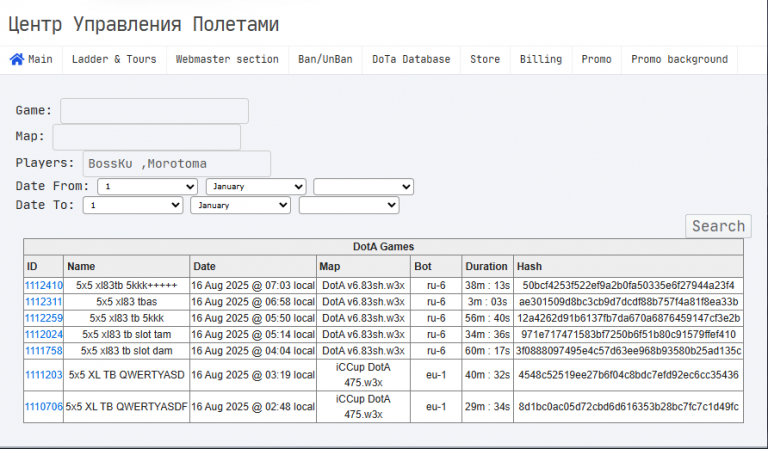Open game ID 1111758 link
The height and width of the screenshot is (449, 768).
(x=44, y=351)
